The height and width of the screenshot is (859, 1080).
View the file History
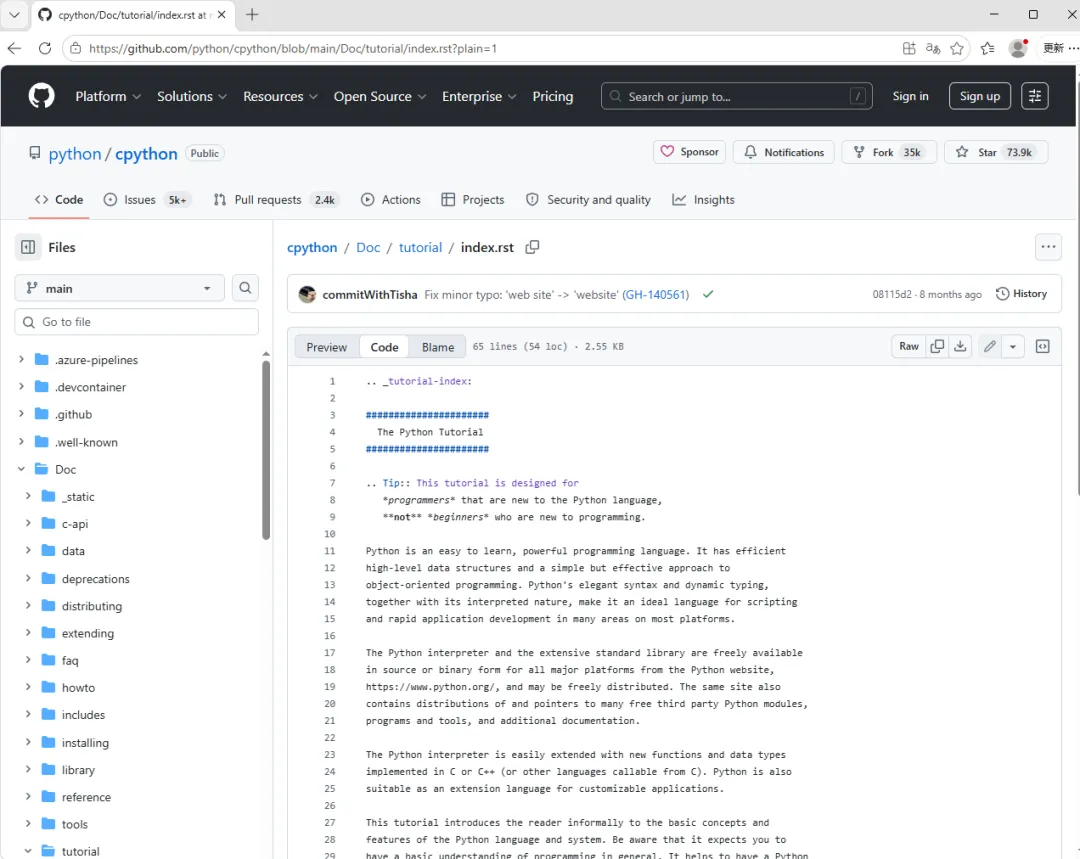coord(1021,293)
